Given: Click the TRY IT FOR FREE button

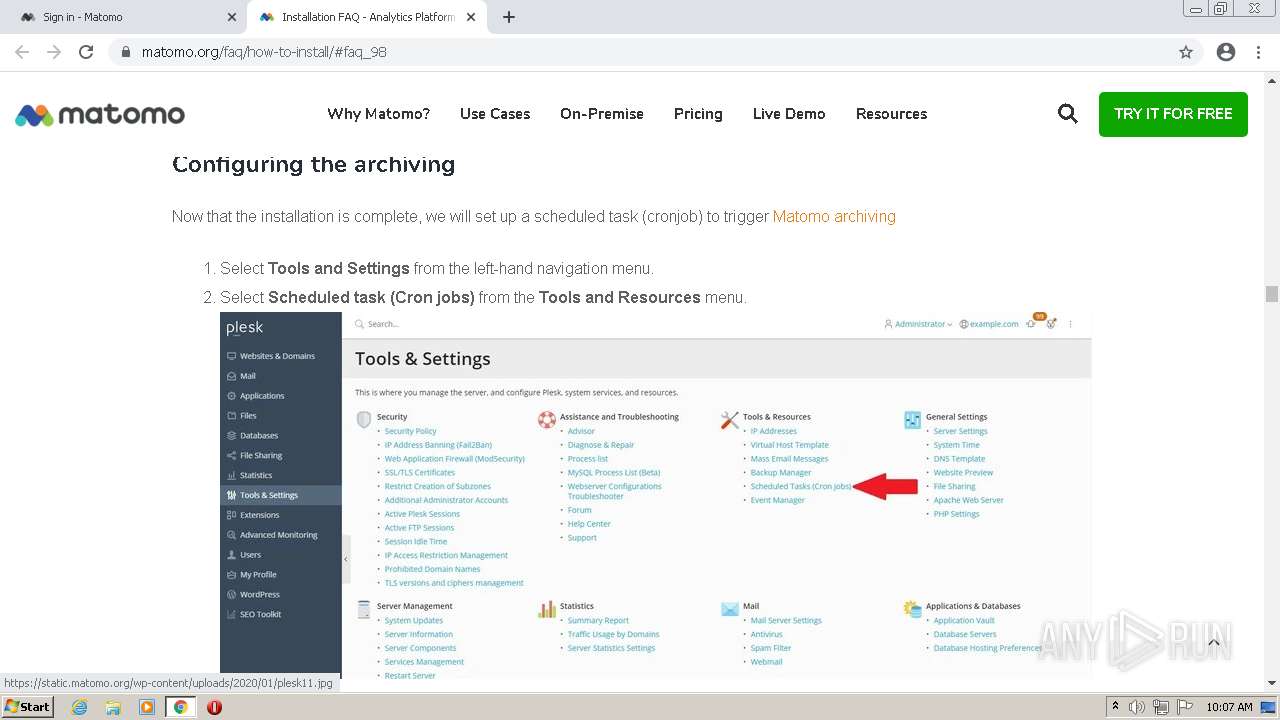Looking at the screenshot, I should [1173, 114].
